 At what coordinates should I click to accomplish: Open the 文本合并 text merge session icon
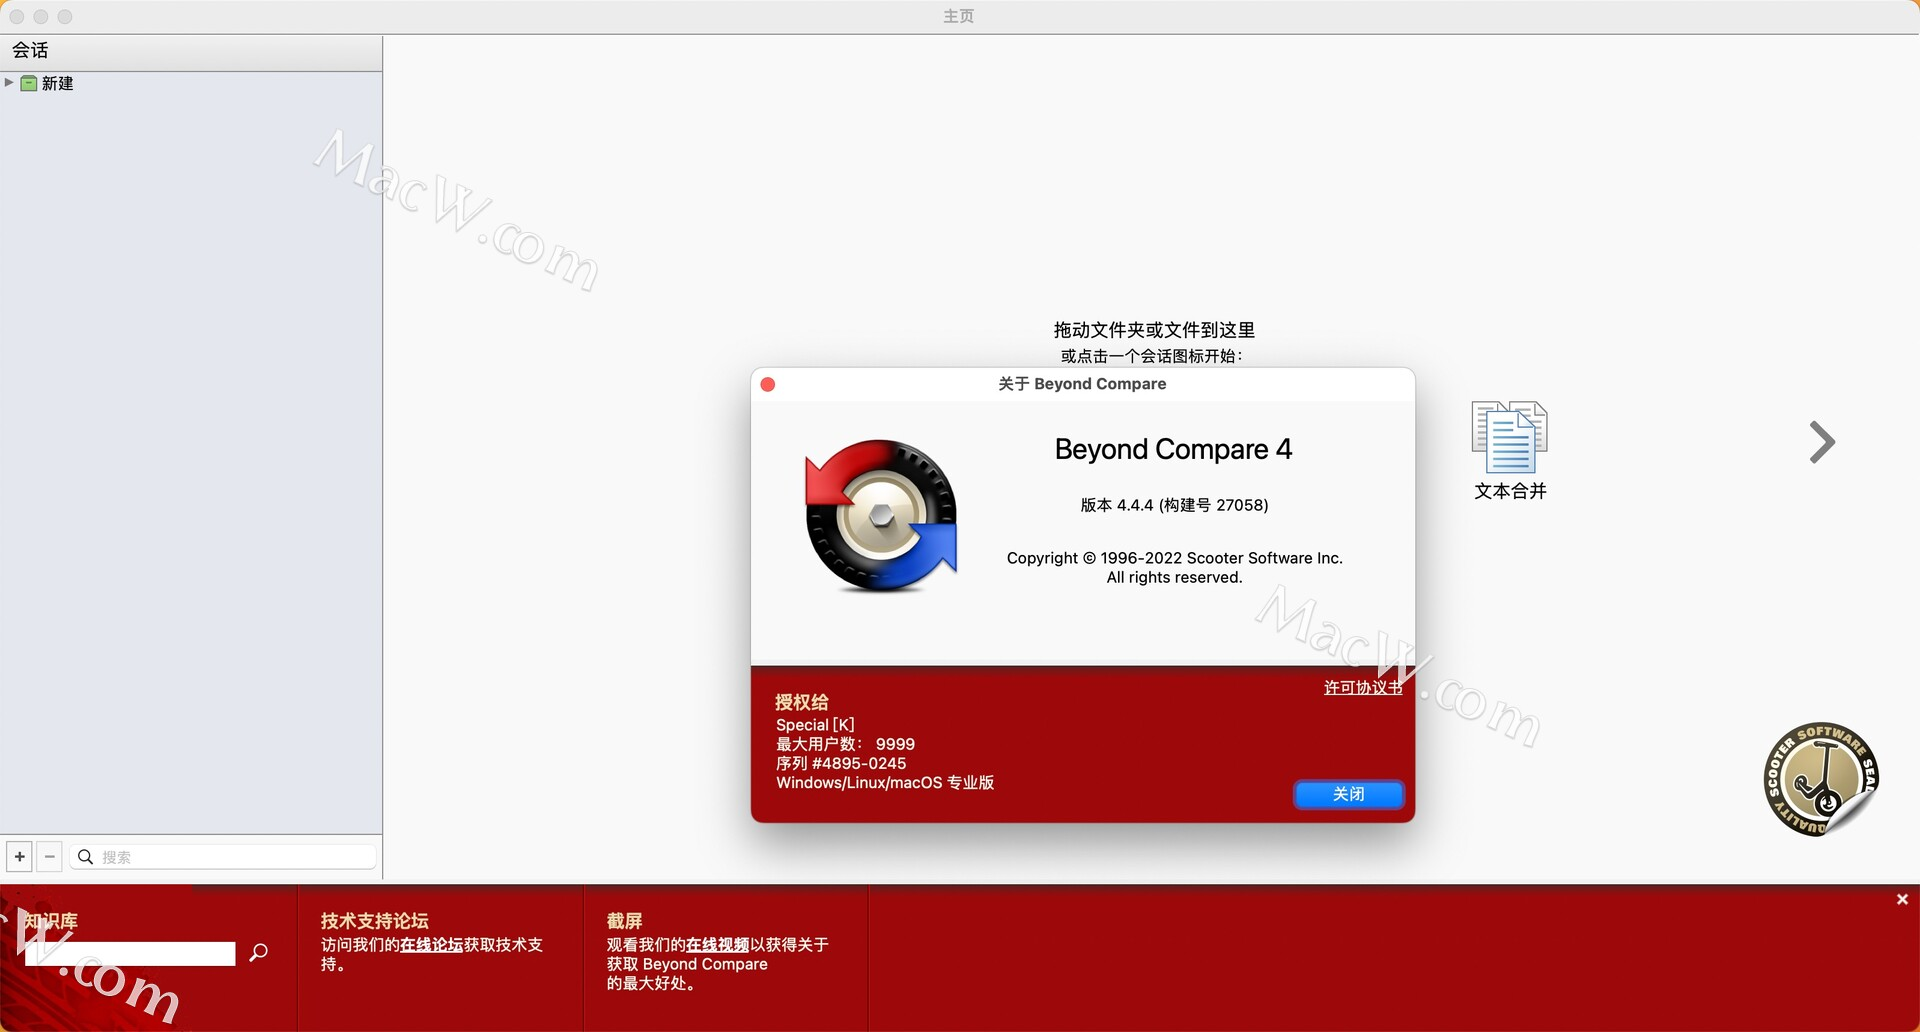(1510, 450)
